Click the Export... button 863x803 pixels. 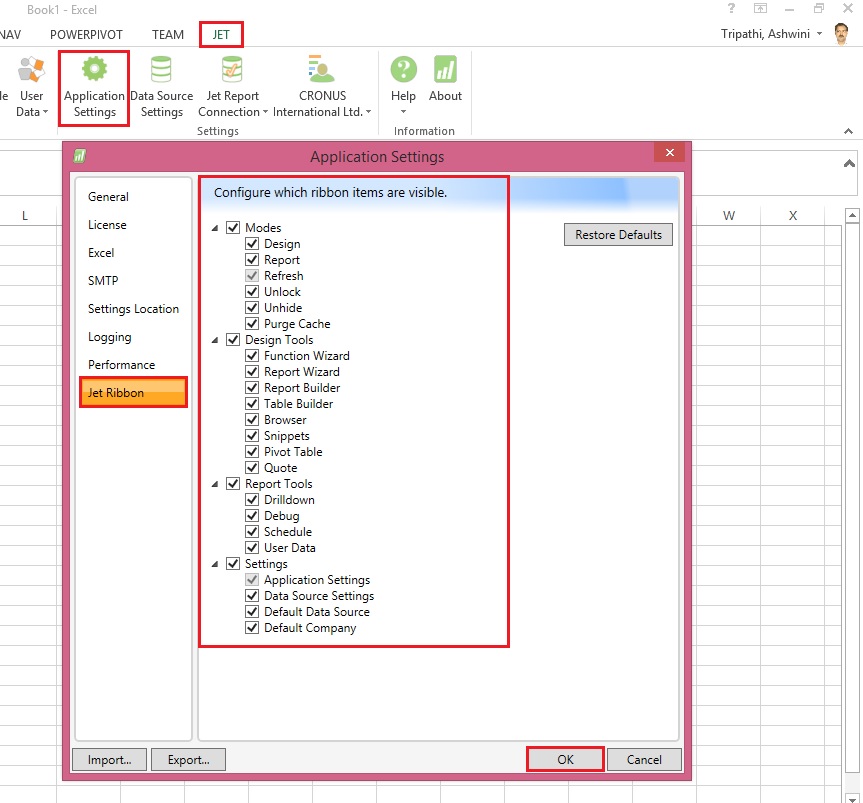coord(188,760)
